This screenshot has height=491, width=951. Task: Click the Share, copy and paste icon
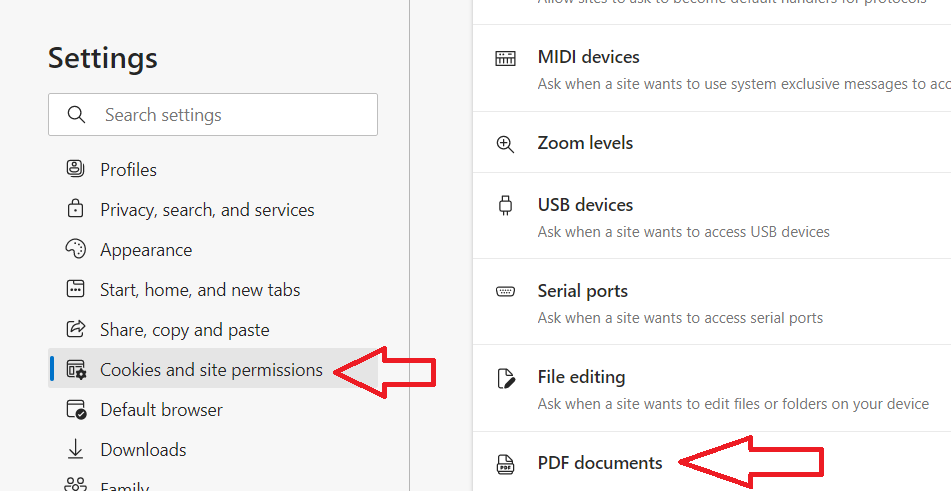click(75, 329)
